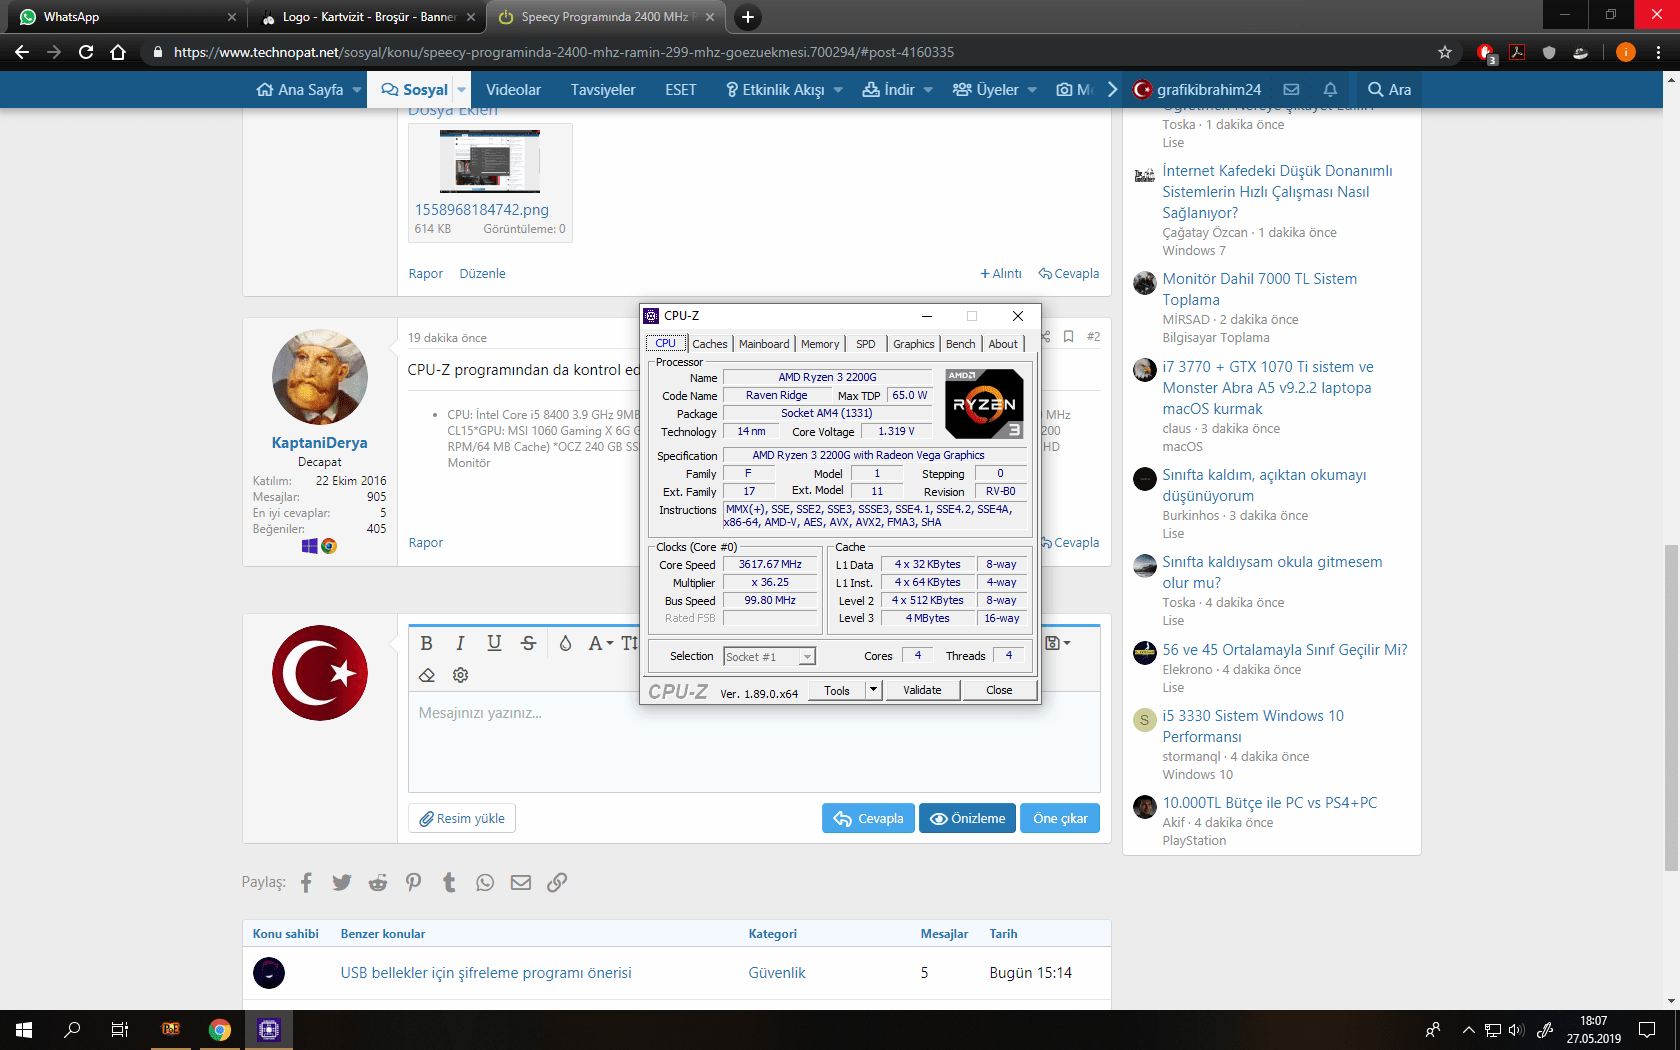Open the Chrome three-dot menu

click(1659, 52)
